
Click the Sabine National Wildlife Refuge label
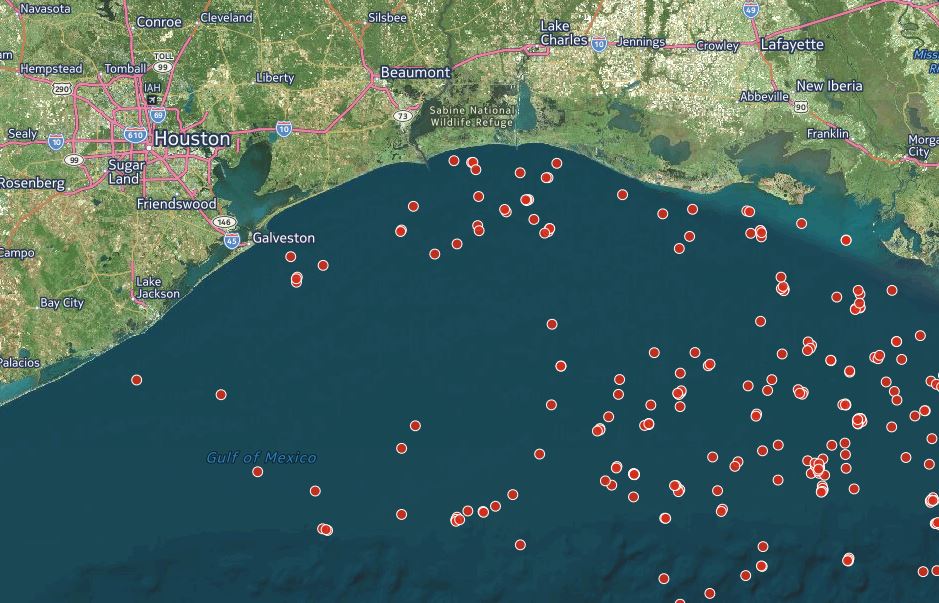(x=472, y=116)
